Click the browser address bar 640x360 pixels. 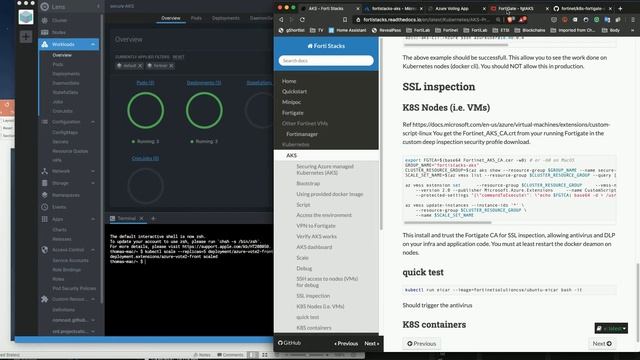pyautogui.click(x=424, y=19)
